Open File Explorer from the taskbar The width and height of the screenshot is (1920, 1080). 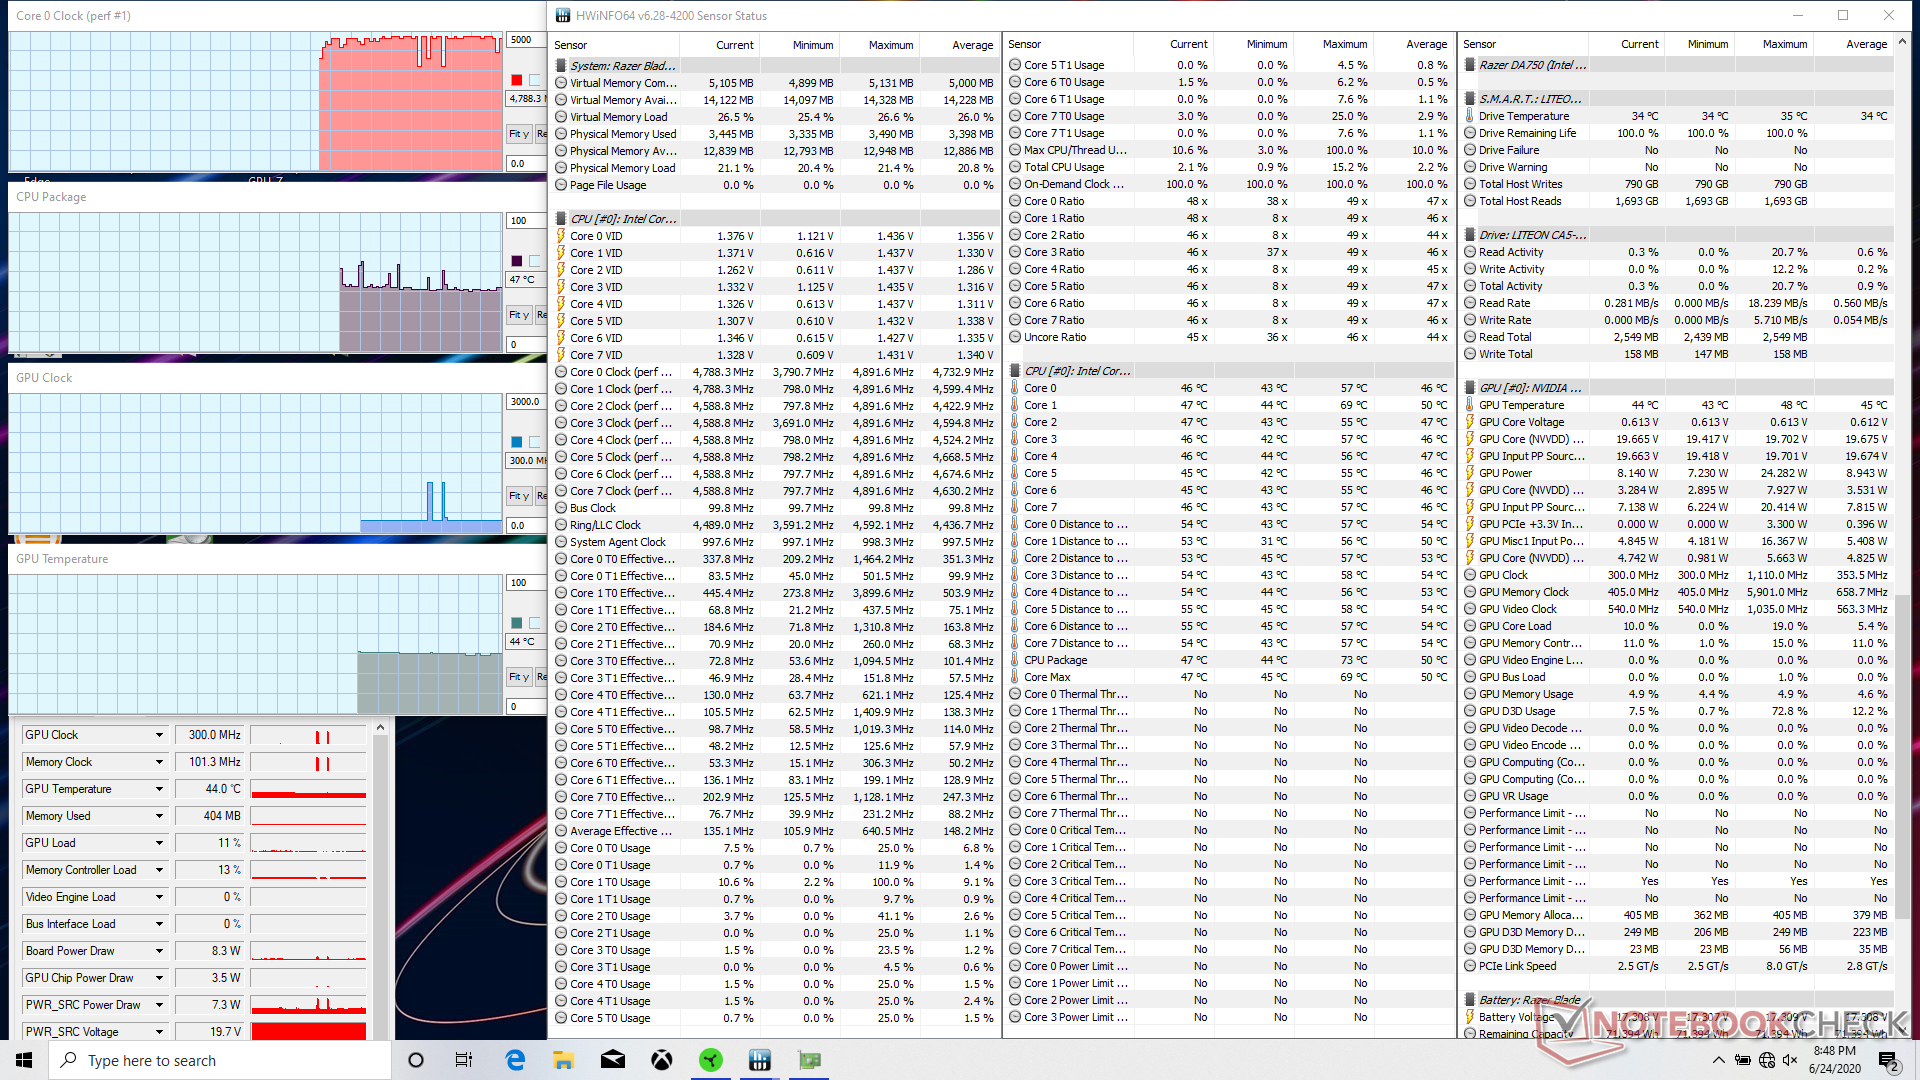click(564, 1060)
